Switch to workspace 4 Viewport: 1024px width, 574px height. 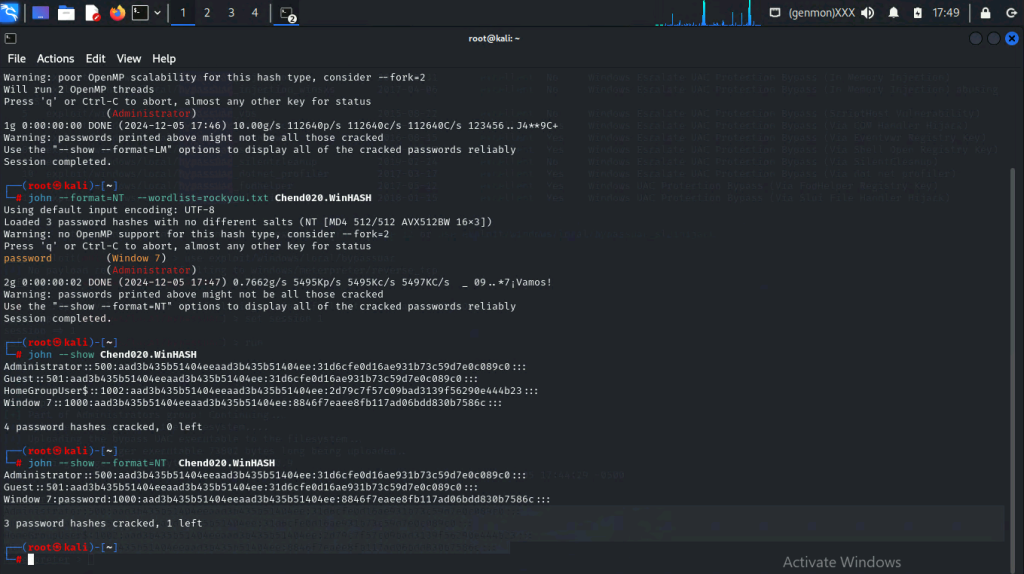[x=255, y=13]
